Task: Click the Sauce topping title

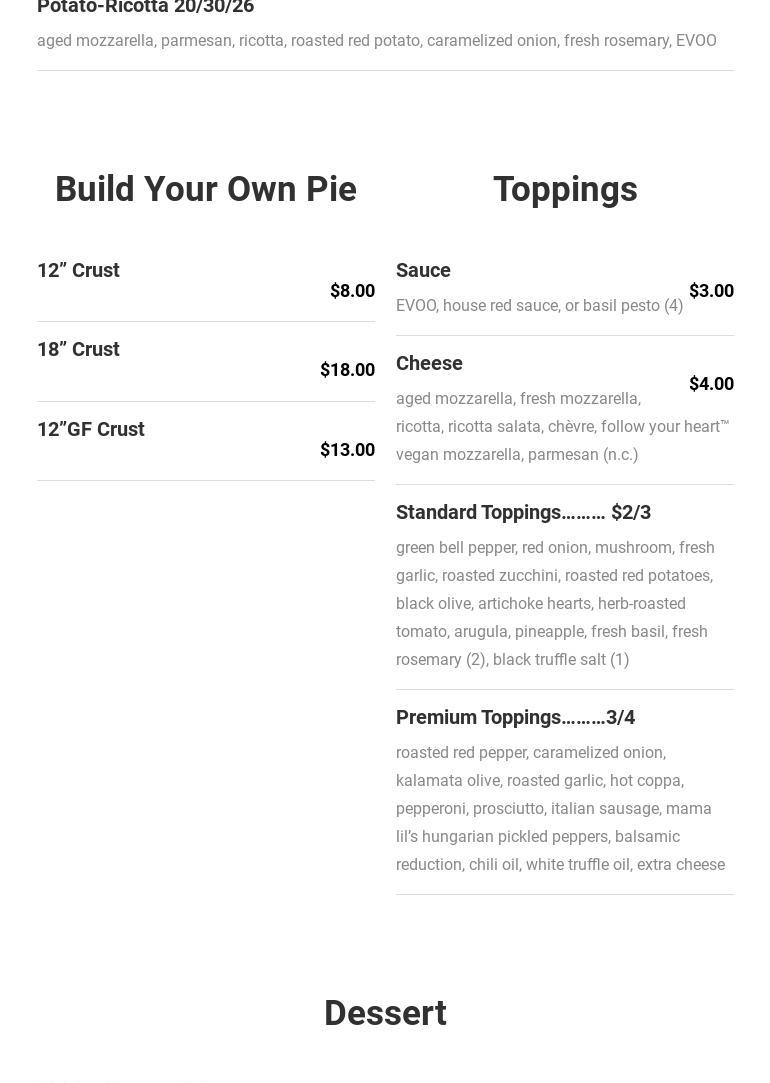Action: pos(423,270)
